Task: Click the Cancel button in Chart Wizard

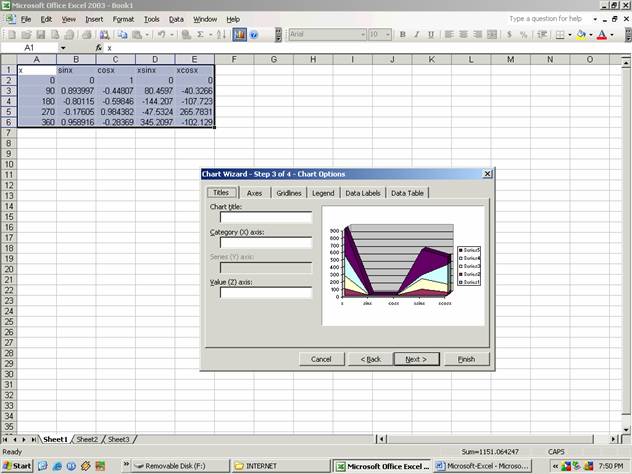Action: pos(321,359)
